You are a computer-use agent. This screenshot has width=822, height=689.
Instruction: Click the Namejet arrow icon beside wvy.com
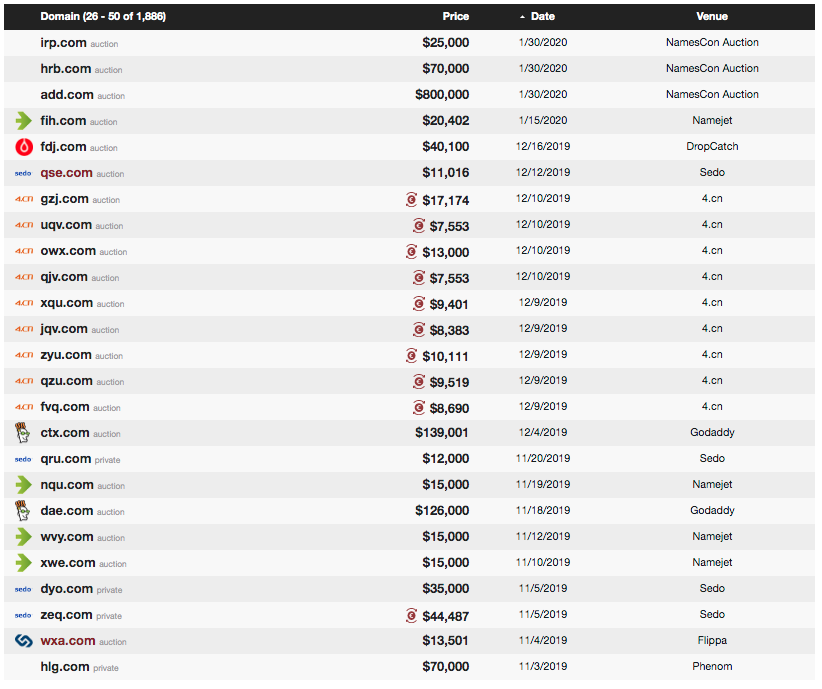tap(24, 537)
